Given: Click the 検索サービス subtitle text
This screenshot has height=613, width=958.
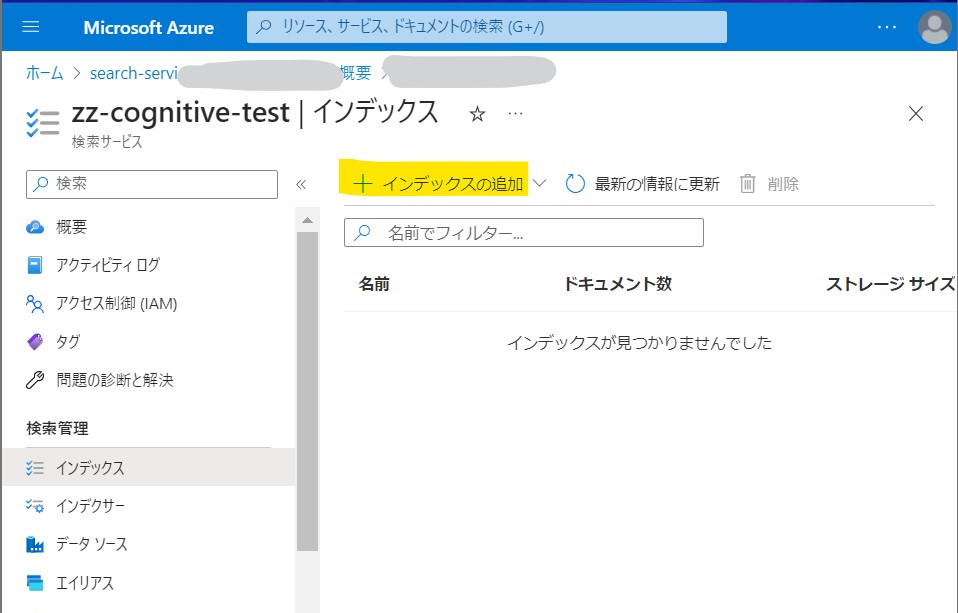Looking at the screenshot, I should point(107,142).
